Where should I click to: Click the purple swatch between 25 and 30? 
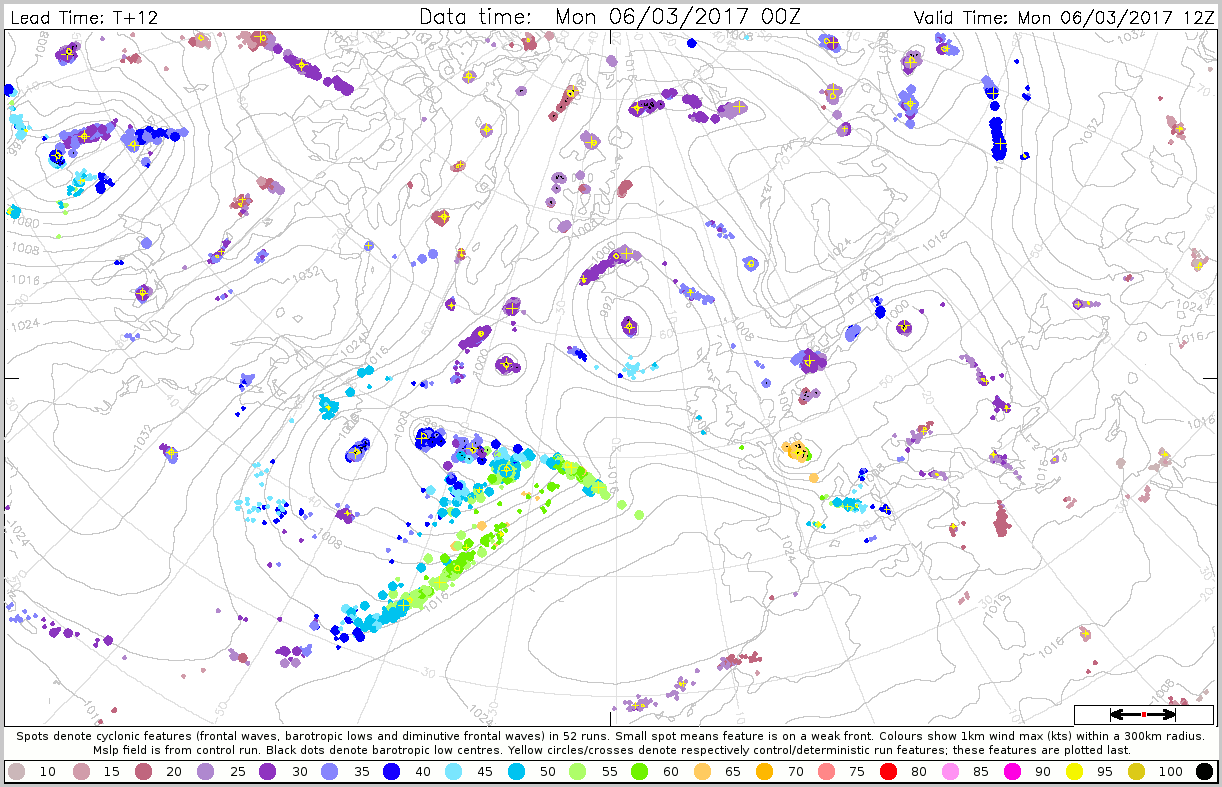click(x=269, y=772)
